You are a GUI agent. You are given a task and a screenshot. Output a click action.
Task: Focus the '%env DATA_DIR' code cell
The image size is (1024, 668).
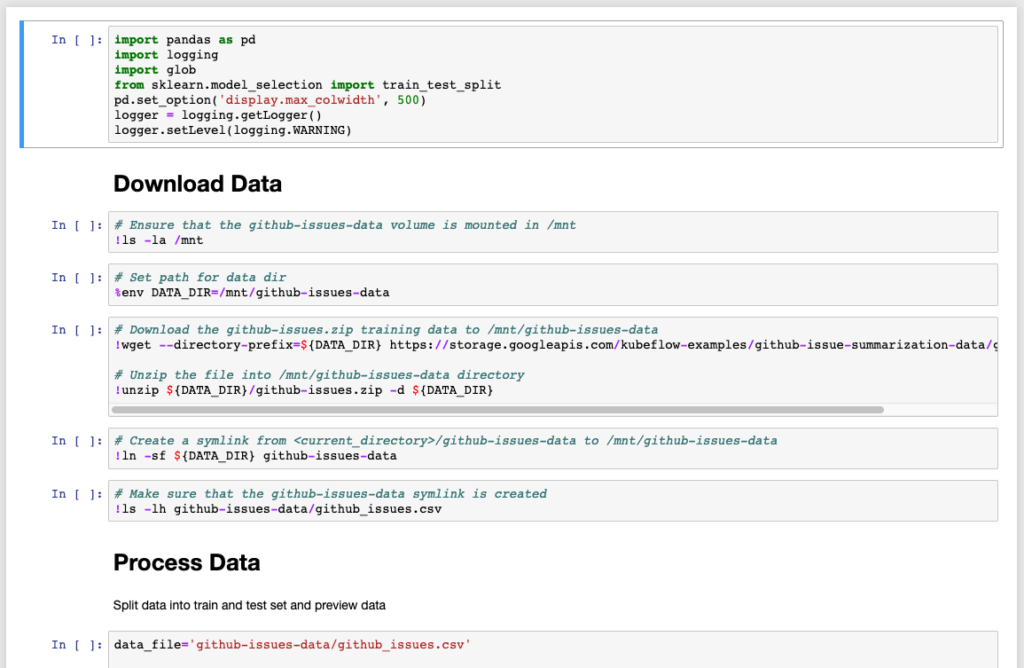(552, 284)
